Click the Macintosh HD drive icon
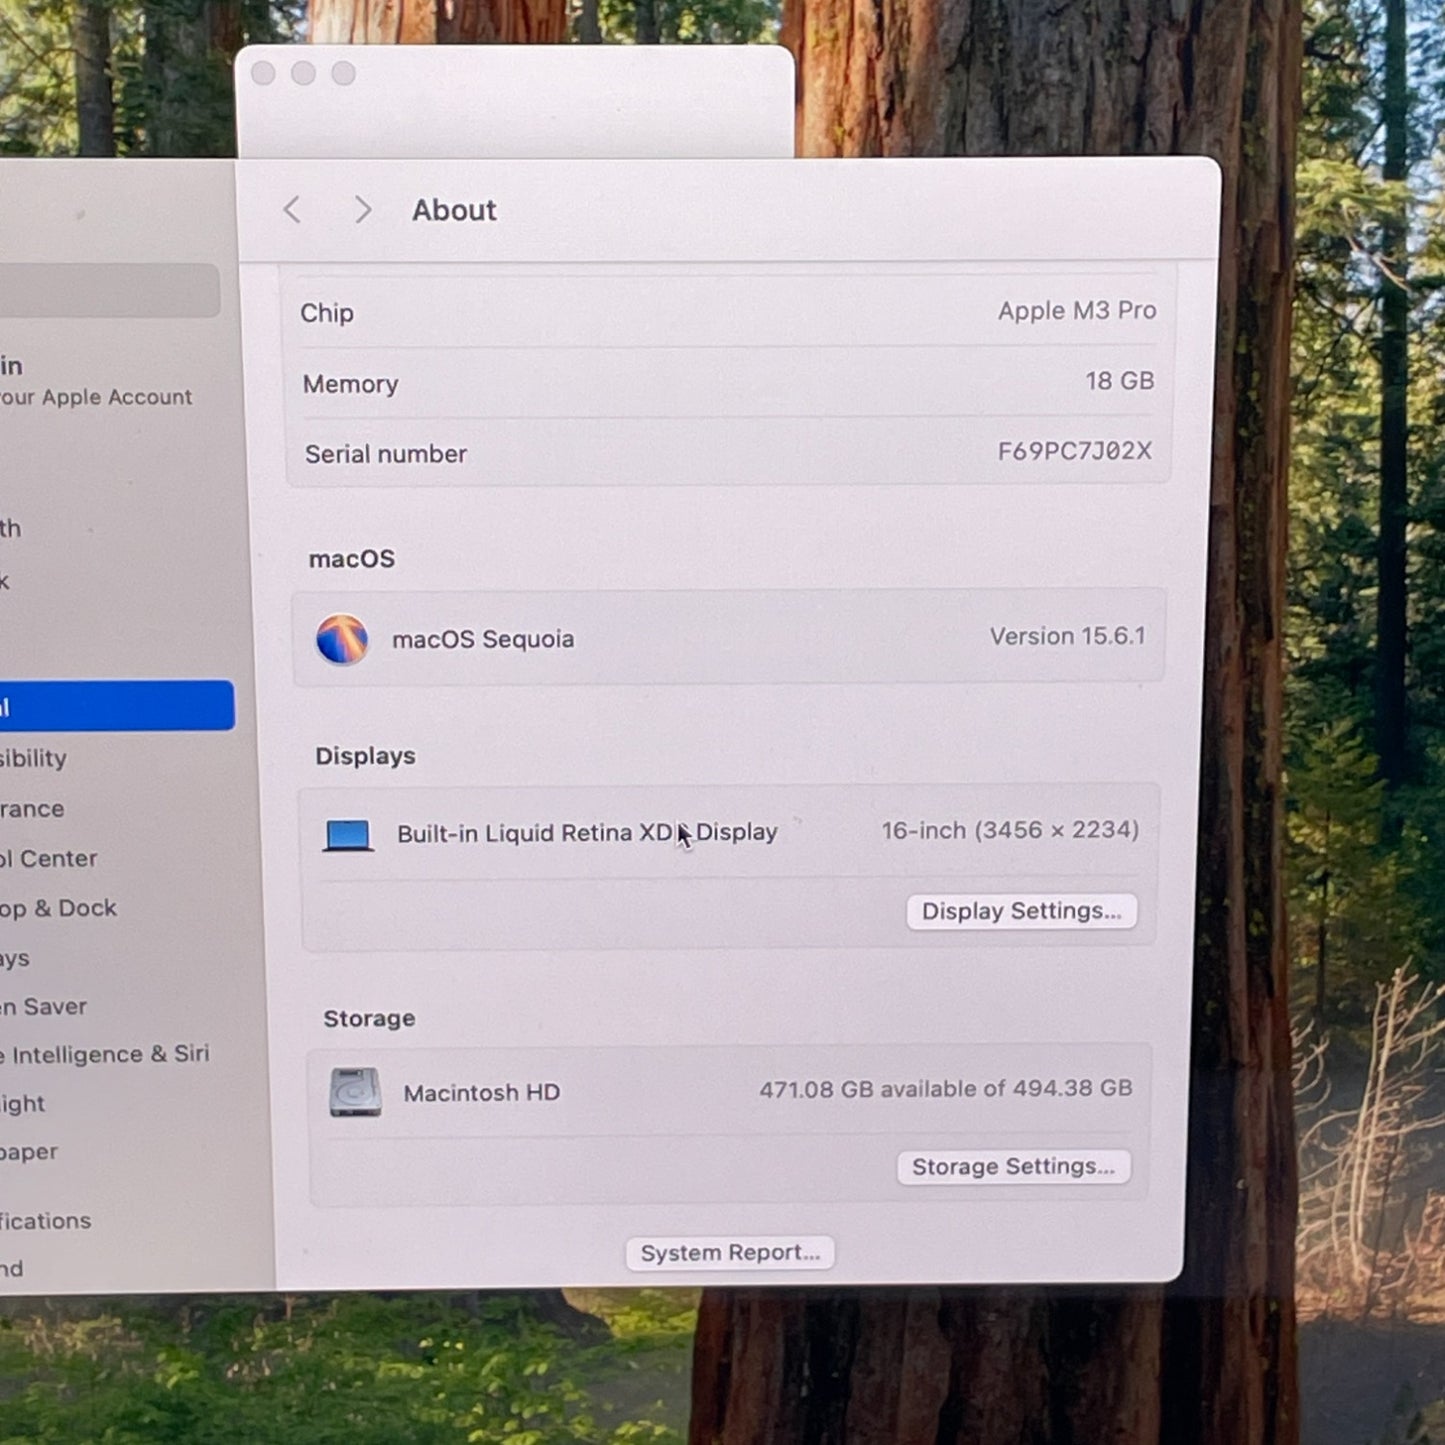Image resolution: width=1445 pixels, height=1445 pixels. (355, 1092)
